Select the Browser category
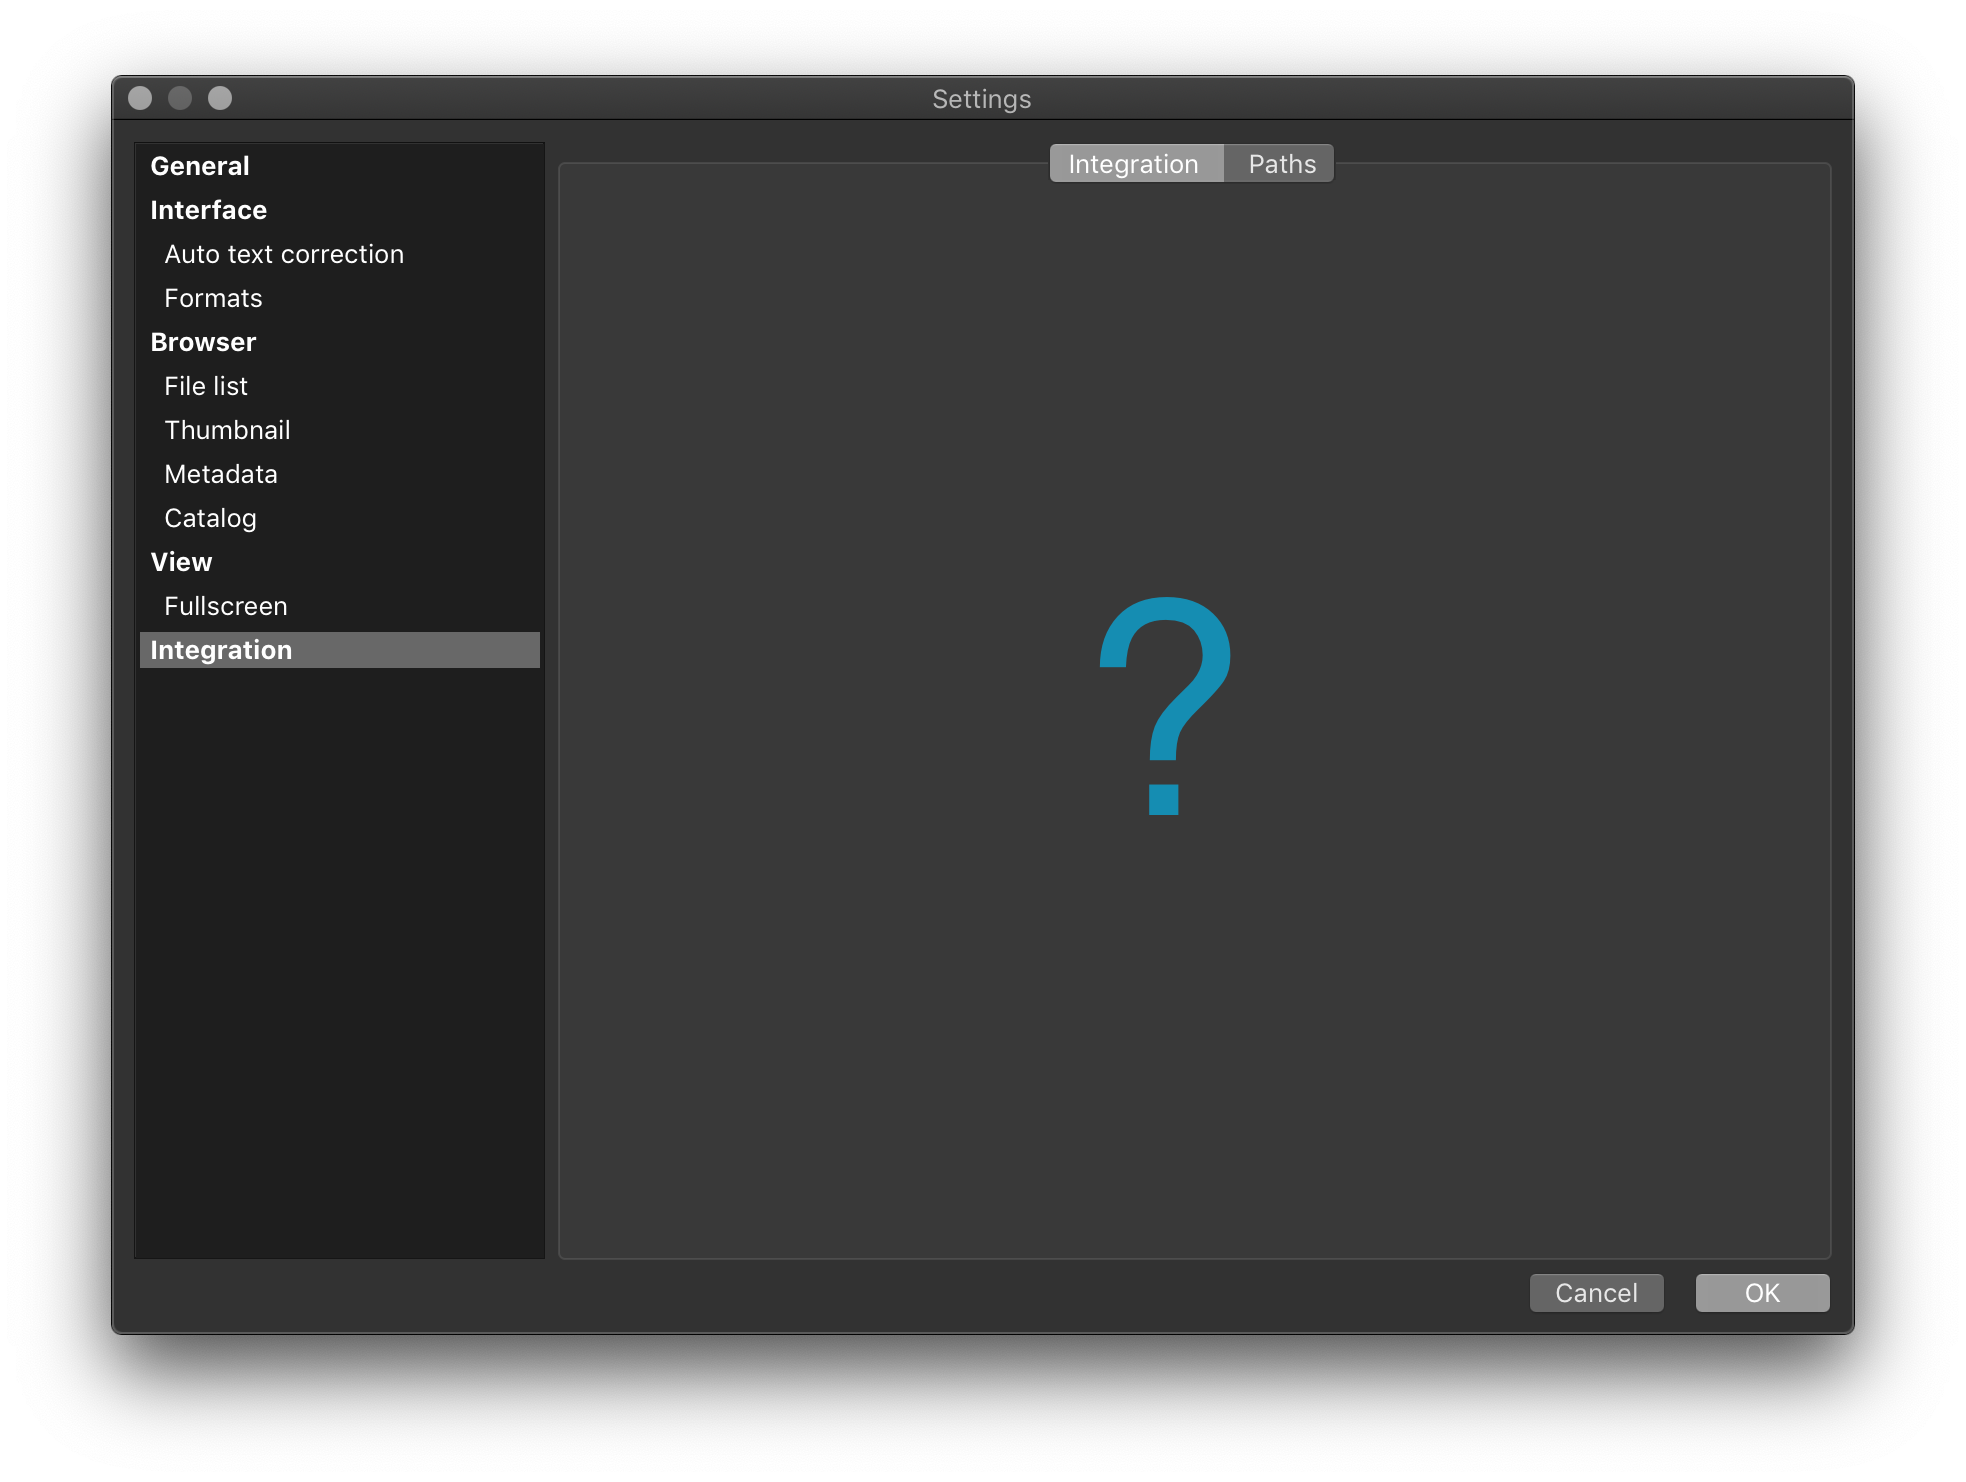This screenshot has height=1482, width=1966. [203, 342]
